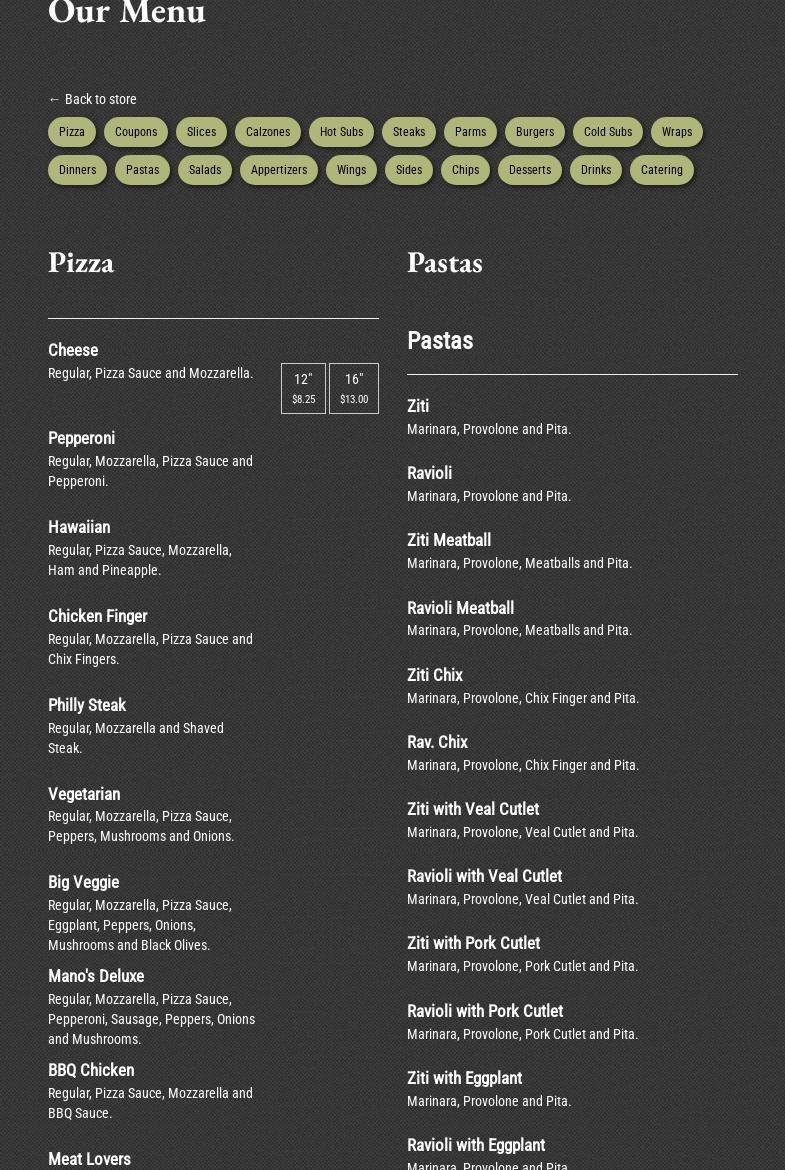Open the Big Veggie pizza item
785x1170 pixels.
point(84,882)
